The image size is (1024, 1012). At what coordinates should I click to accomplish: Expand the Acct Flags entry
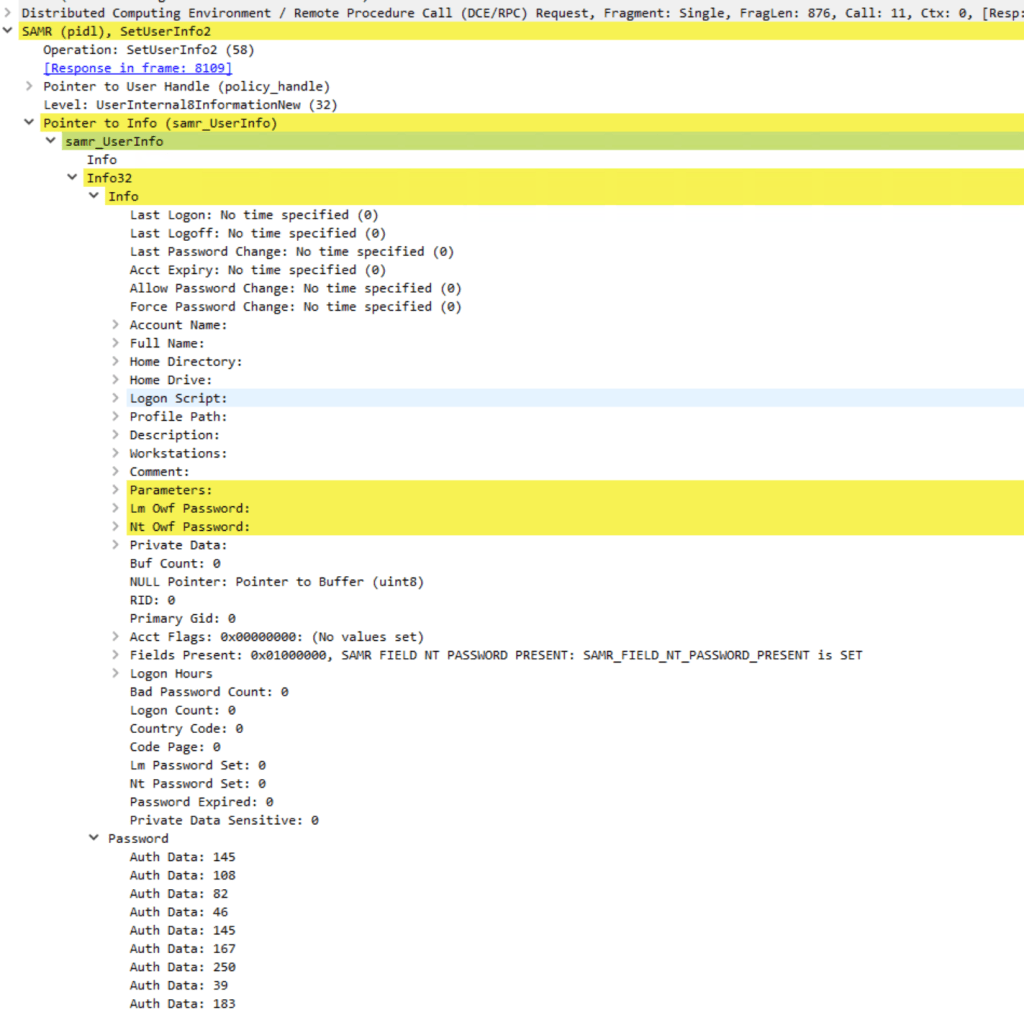click(x=116, y=637)
